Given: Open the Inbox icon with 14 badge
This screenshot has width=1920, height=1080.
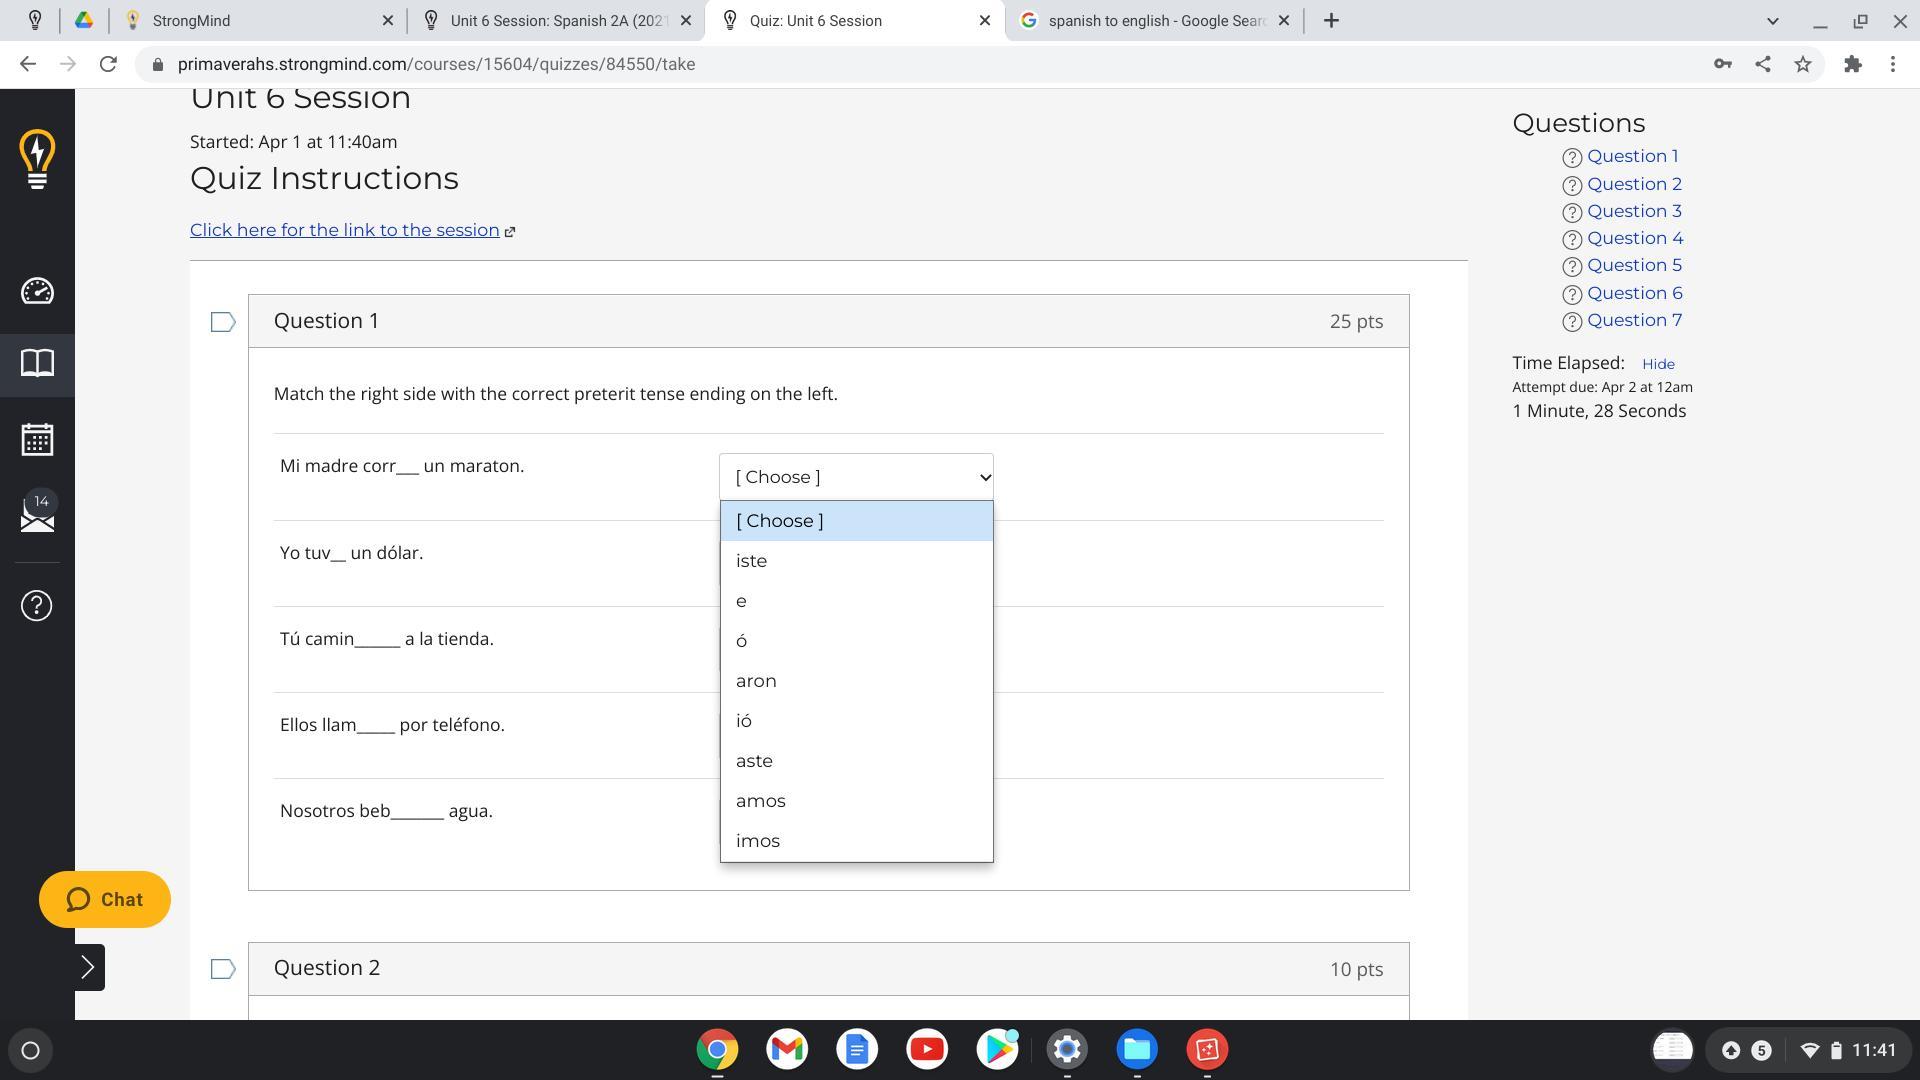Looking at the screenshot, I should (x=37, y=515).
